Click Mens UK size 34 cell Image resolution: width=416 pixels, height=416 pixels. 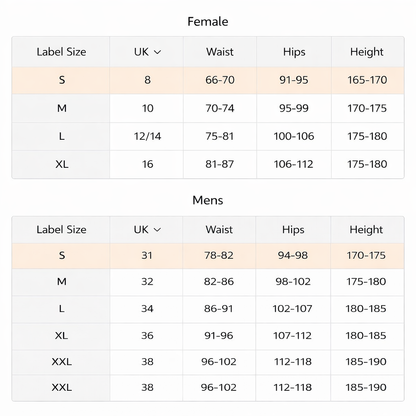[147, 309]
